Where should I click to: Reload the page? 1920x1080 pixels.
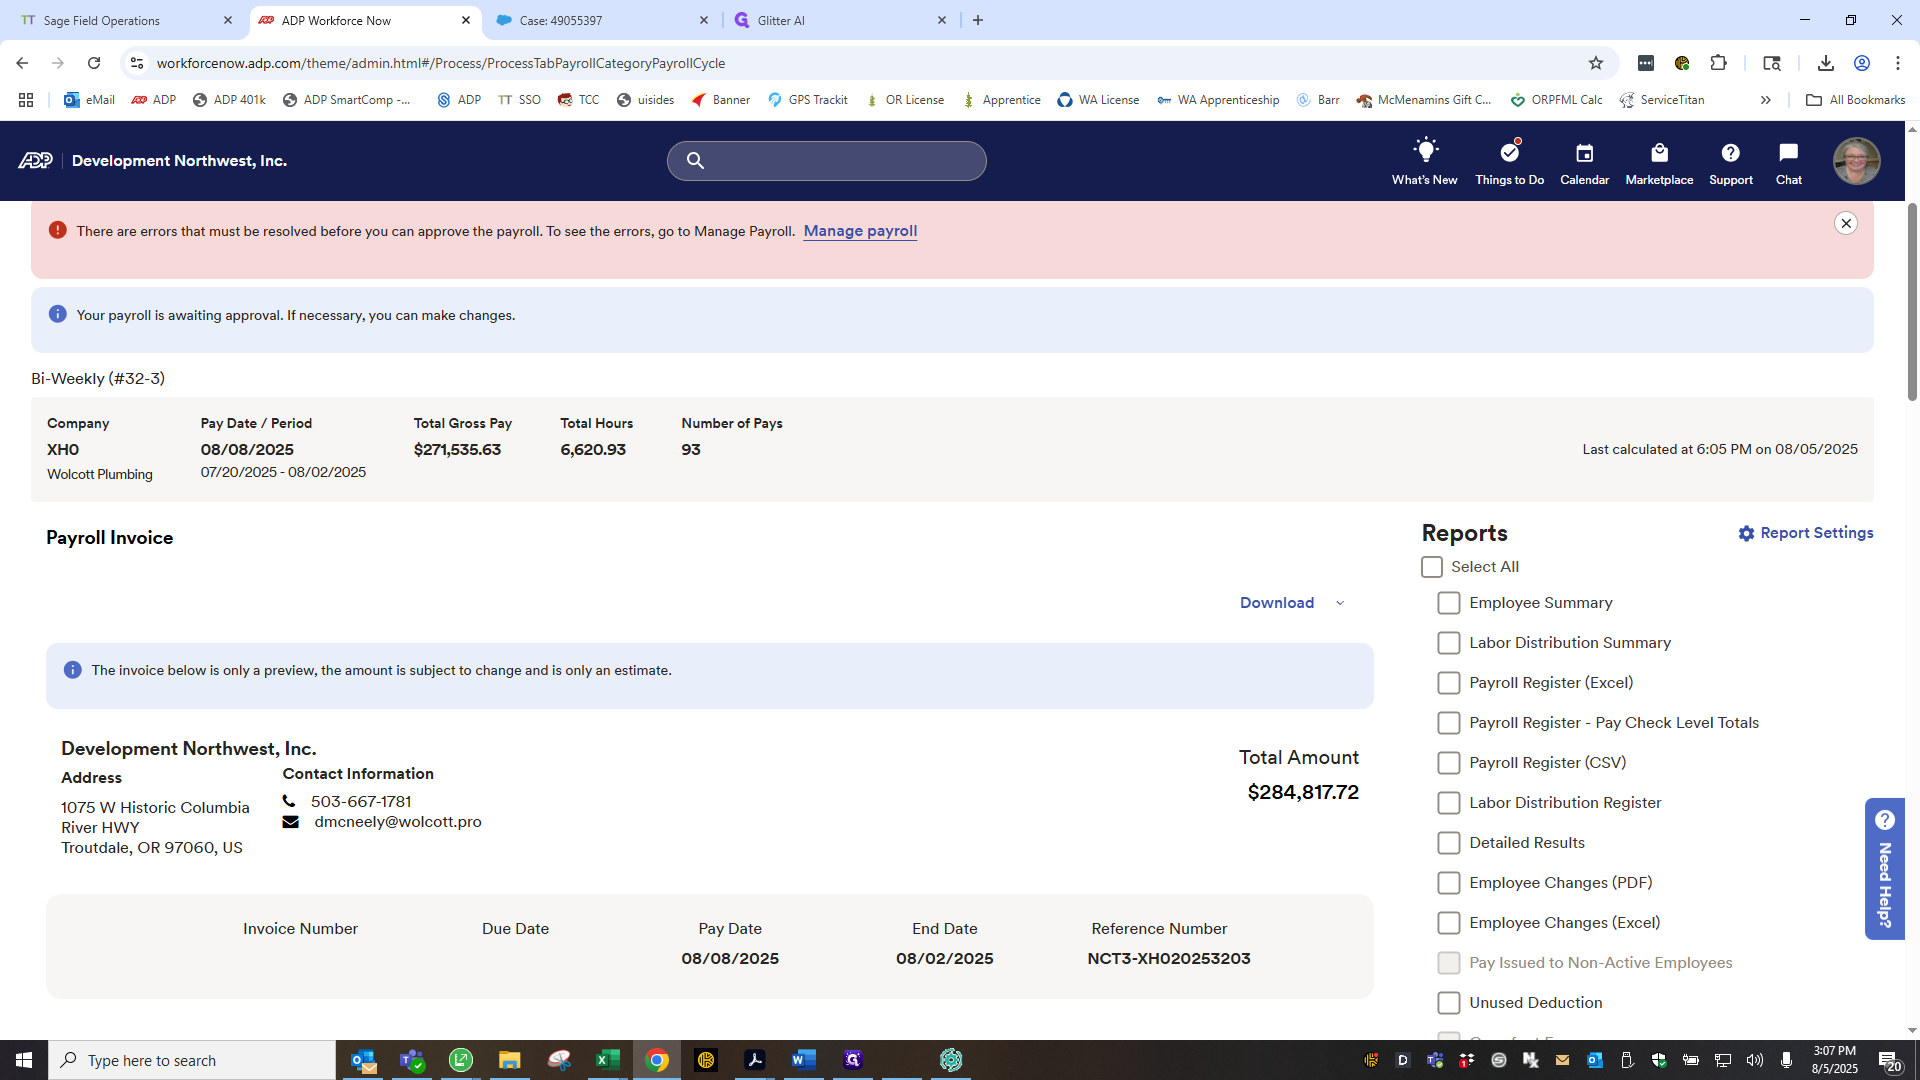coord(94,63)
